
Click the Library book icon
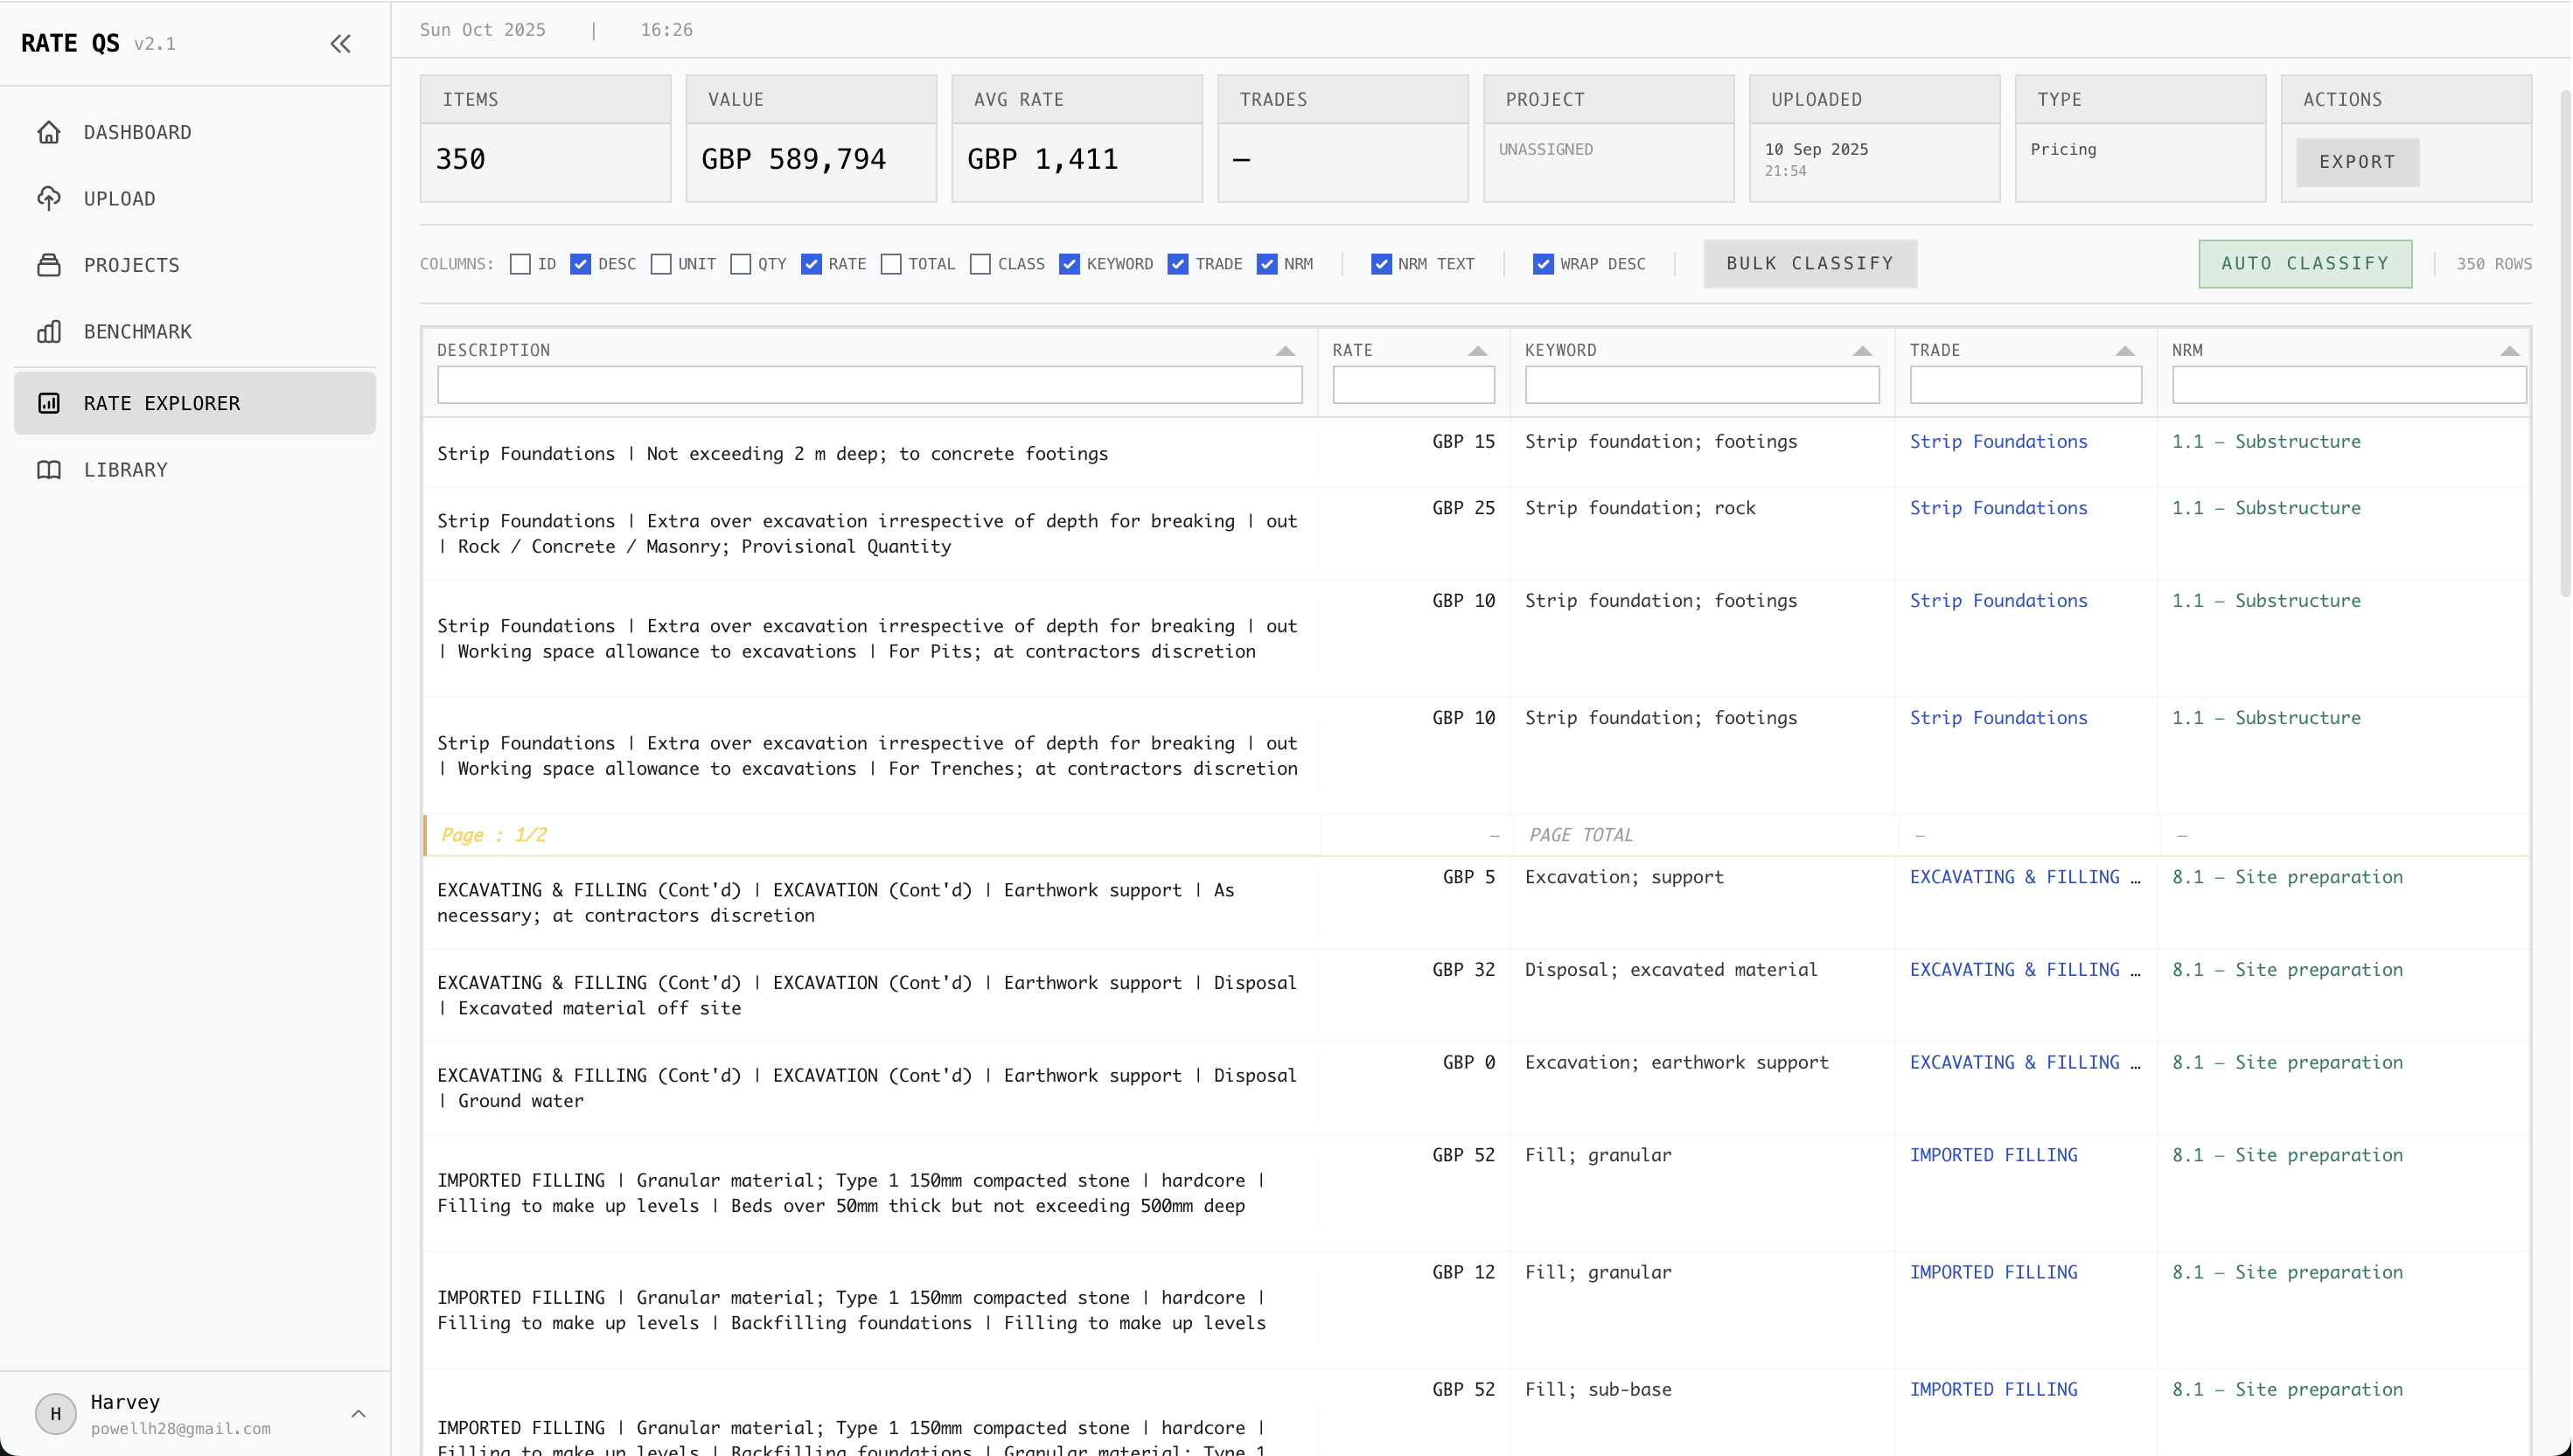coord(49,469)
